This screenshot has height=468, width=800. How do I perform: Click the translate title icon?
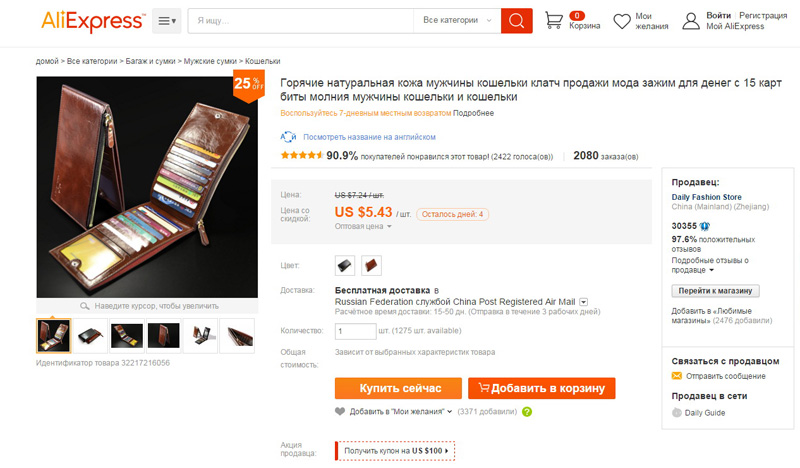288,137
